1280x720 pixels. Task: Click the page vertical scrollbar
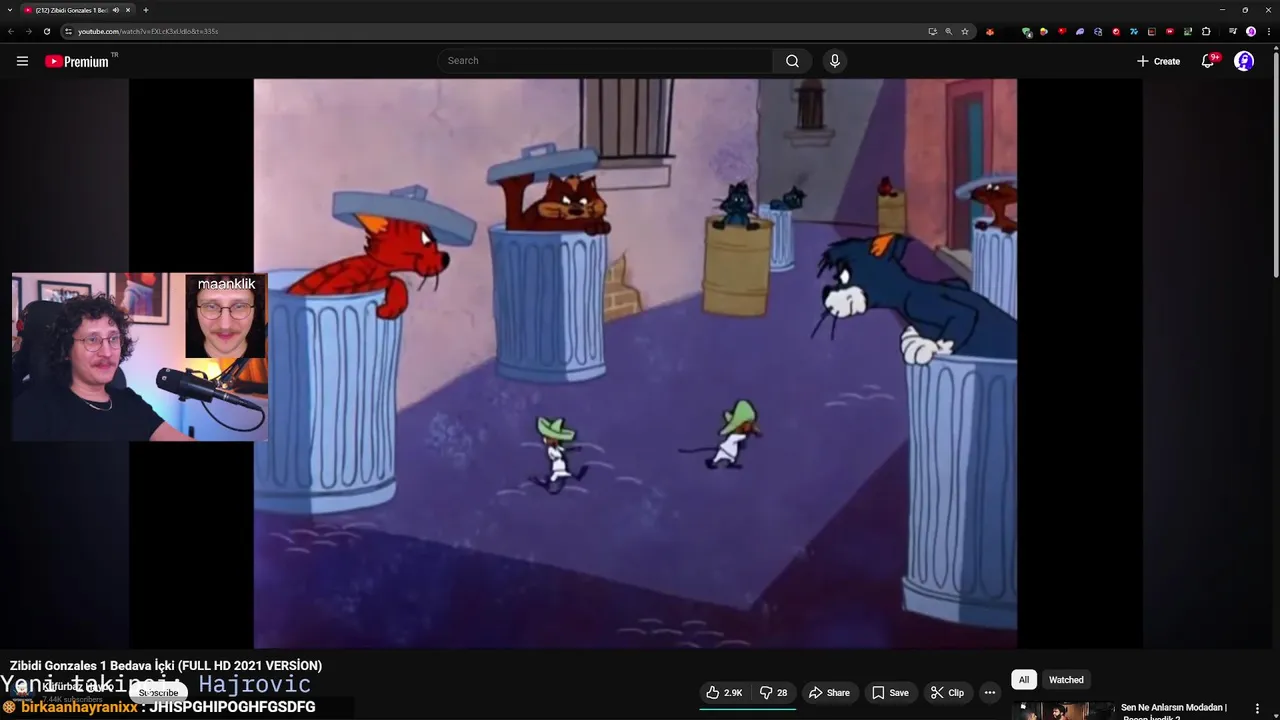point(1276,165)
